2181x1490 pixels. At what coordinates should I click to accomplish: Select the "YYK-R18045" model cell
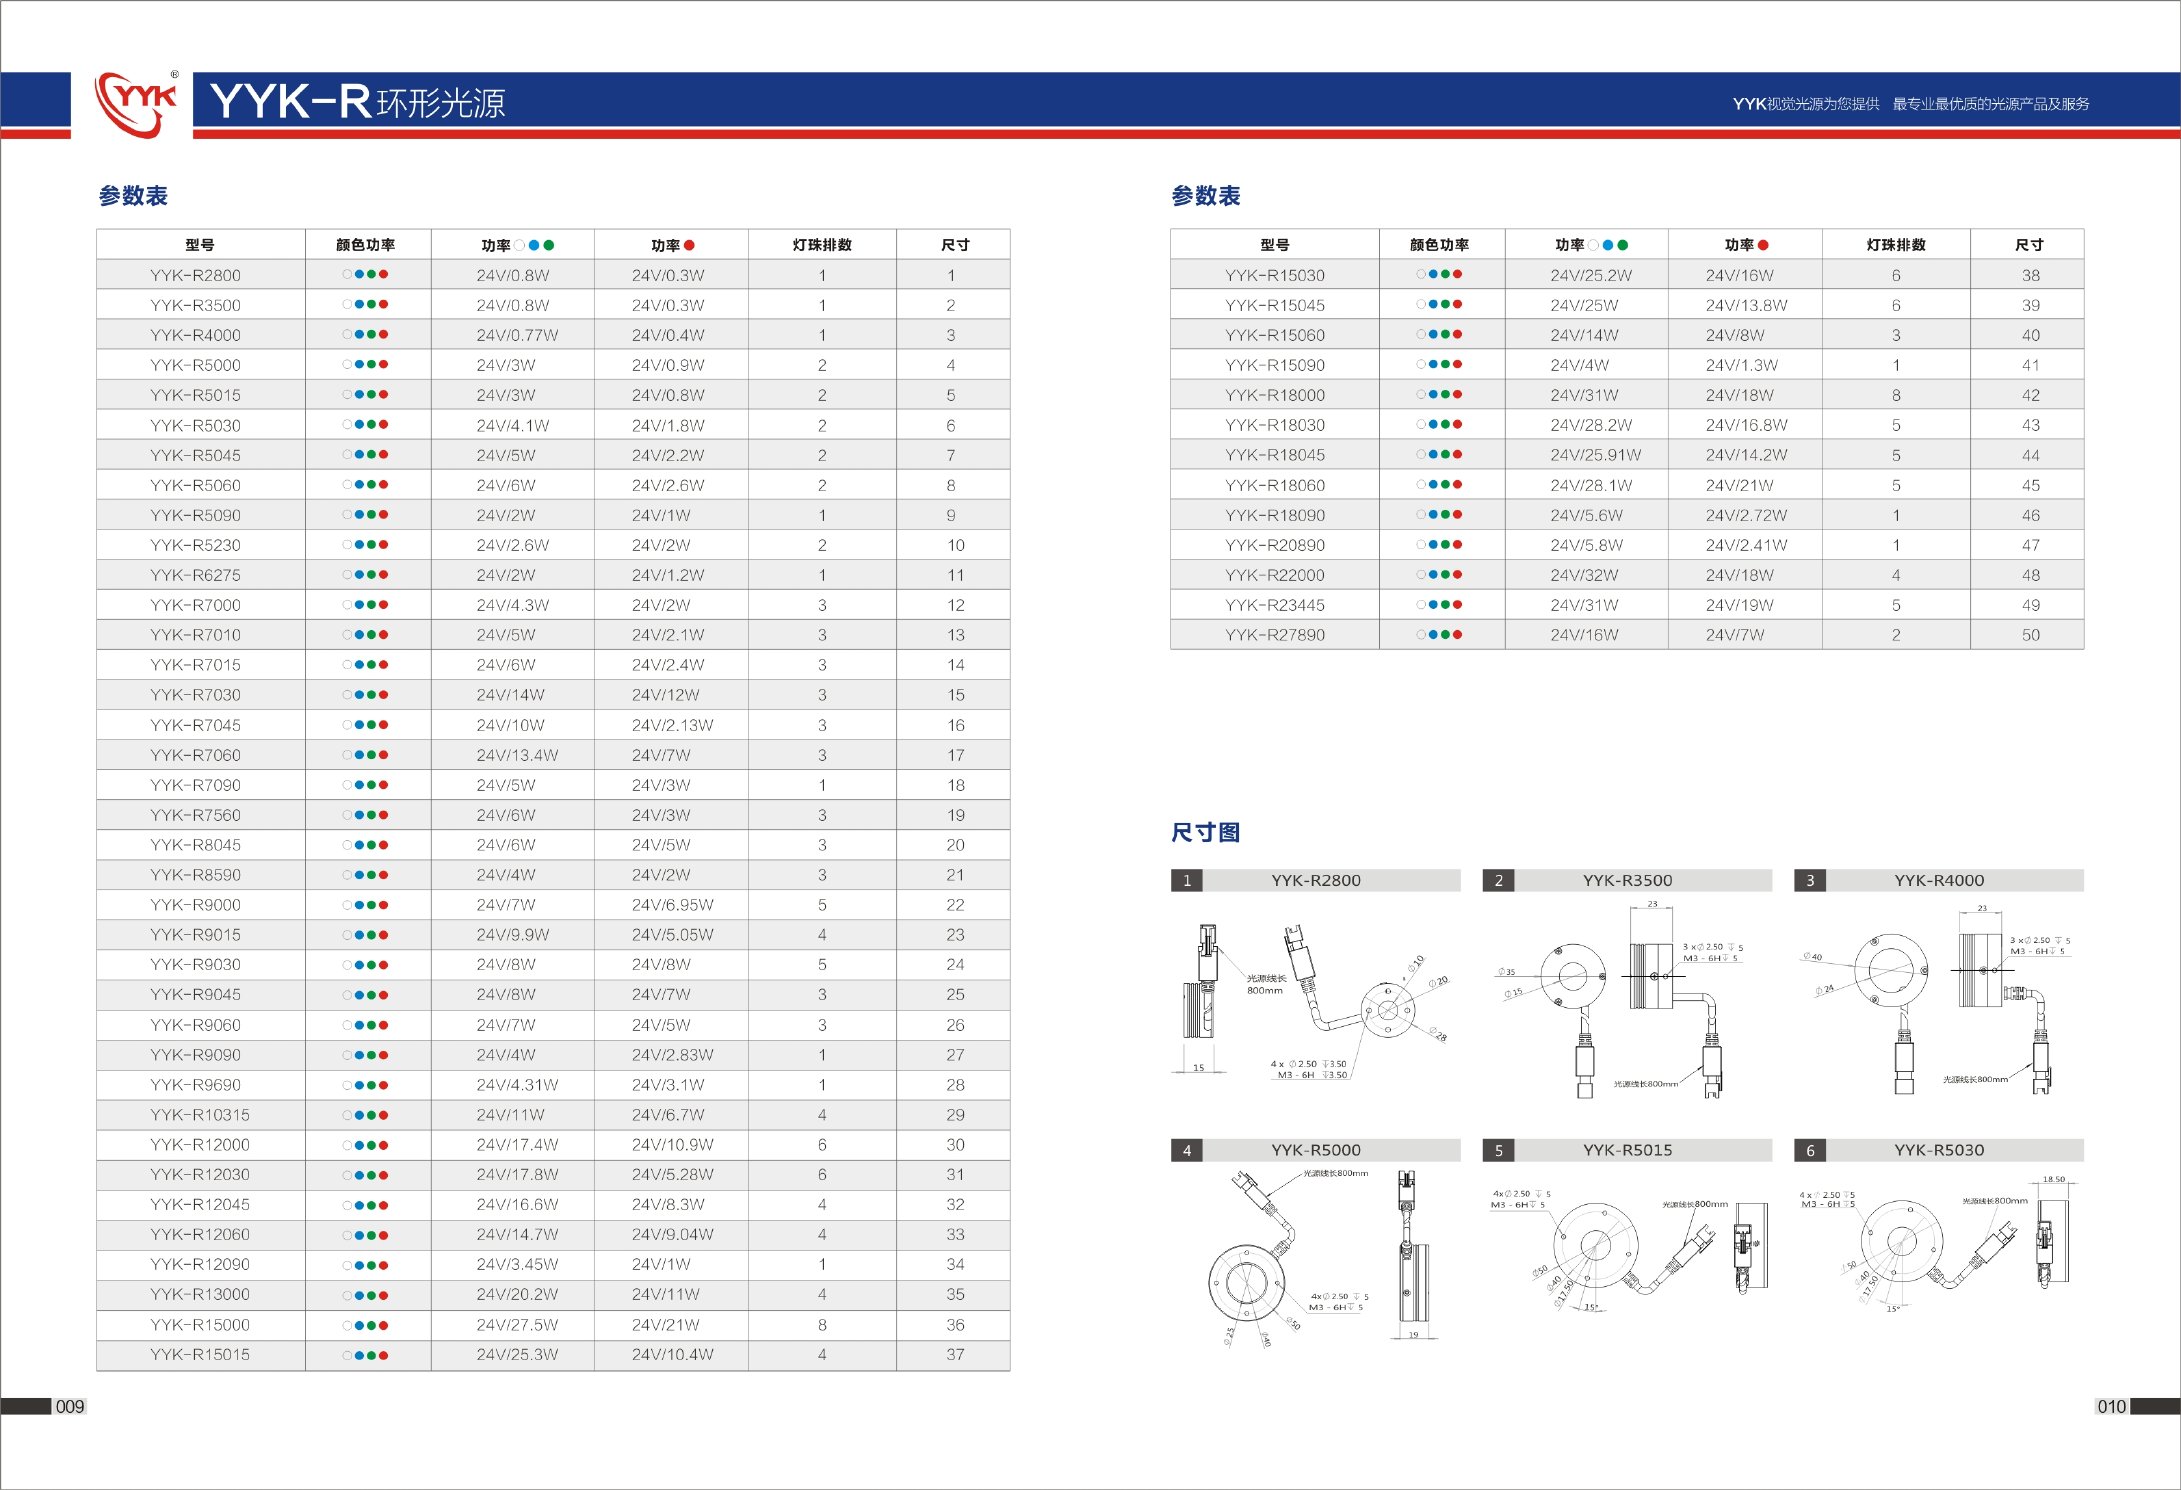1275,455
